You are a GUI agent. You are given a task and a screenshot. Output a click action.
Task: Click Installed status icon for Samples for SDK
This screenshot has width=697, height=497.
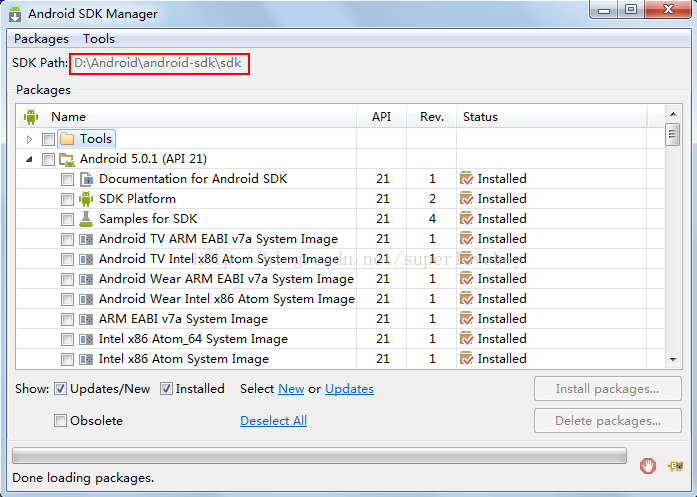[466, 219]
